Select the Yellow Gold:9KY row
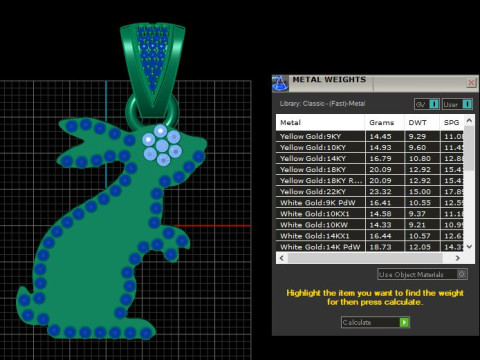The image size is (480, 360). [369, 136]
